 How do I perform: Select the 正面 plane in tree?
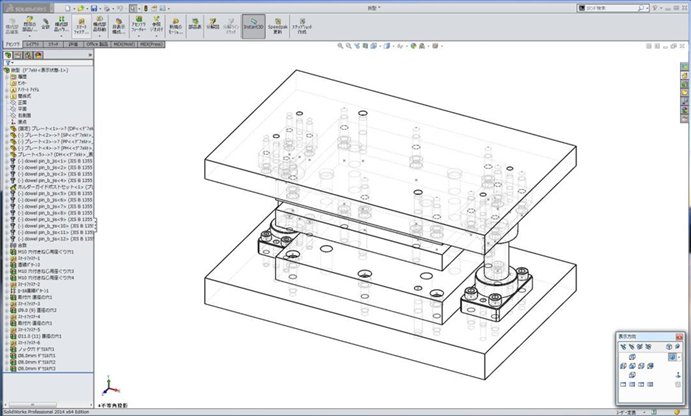22,102
